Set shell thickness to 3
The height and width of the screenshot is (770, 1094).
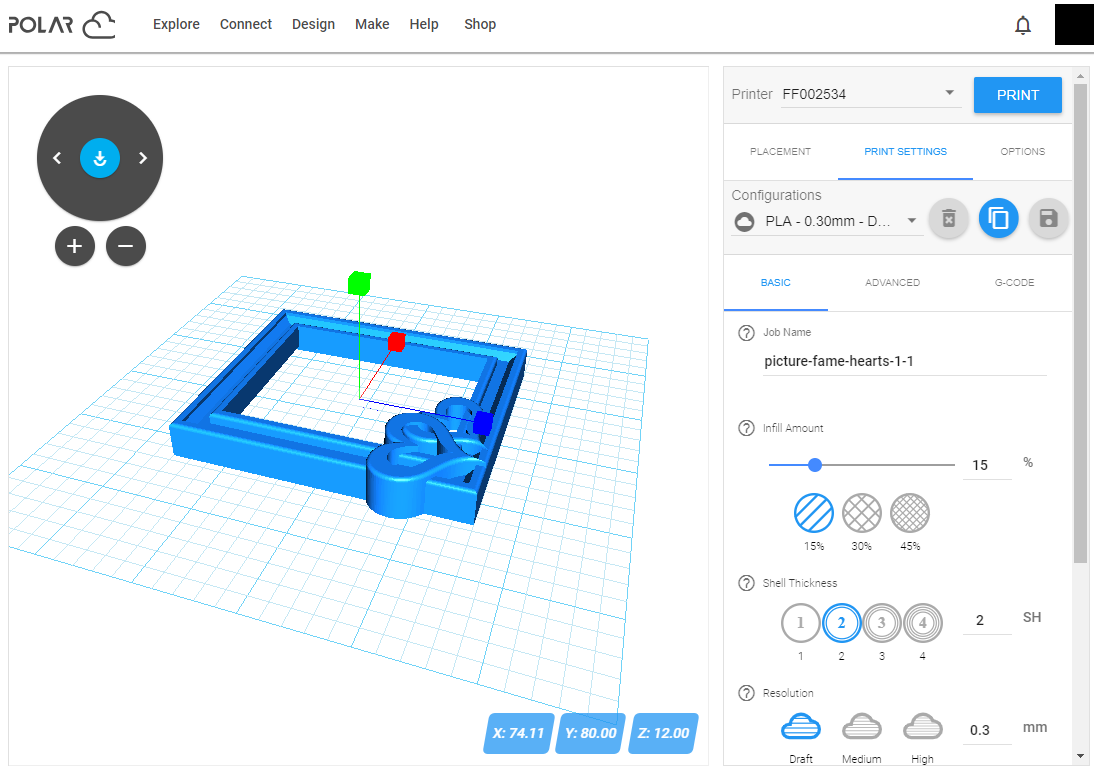882,623
